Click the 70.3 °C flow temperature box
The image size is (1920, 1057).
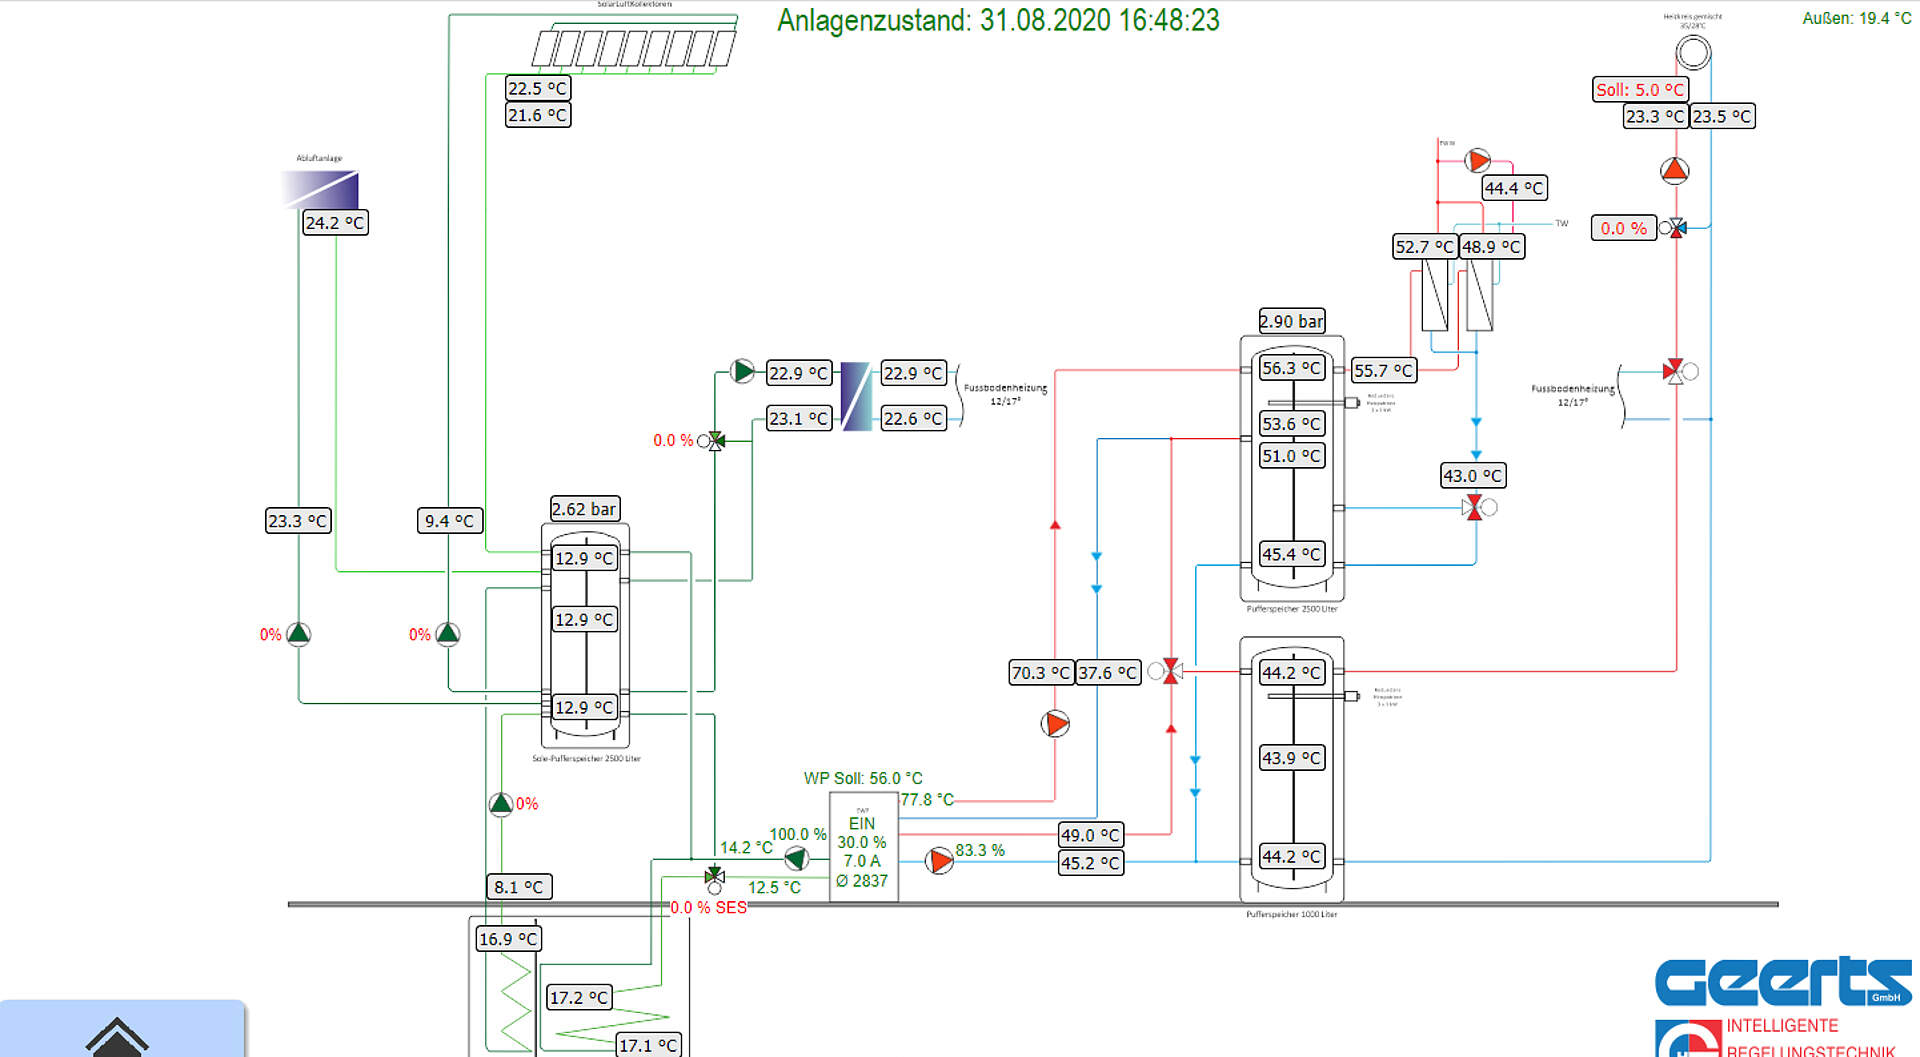point(1041,673)
